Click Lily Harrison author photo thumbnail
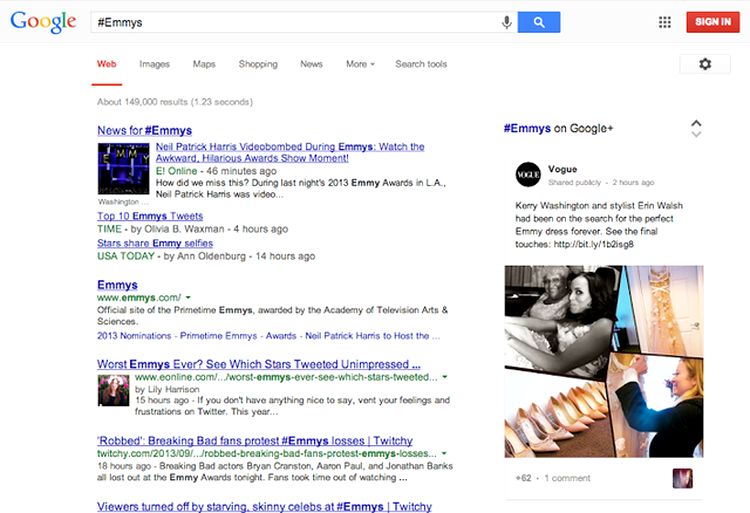Screen dimensions: 750x513 click(x=113, y=391)
